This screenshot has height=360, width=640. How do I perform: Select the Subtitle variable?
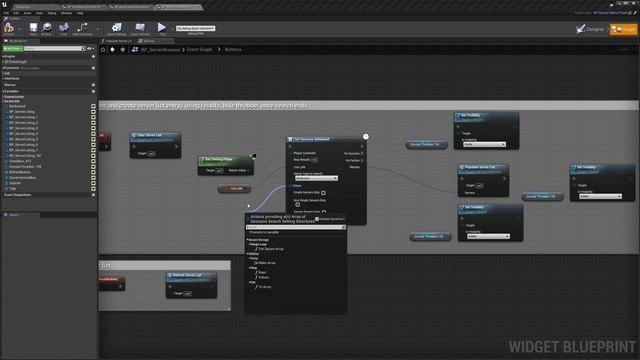[15, 183]
